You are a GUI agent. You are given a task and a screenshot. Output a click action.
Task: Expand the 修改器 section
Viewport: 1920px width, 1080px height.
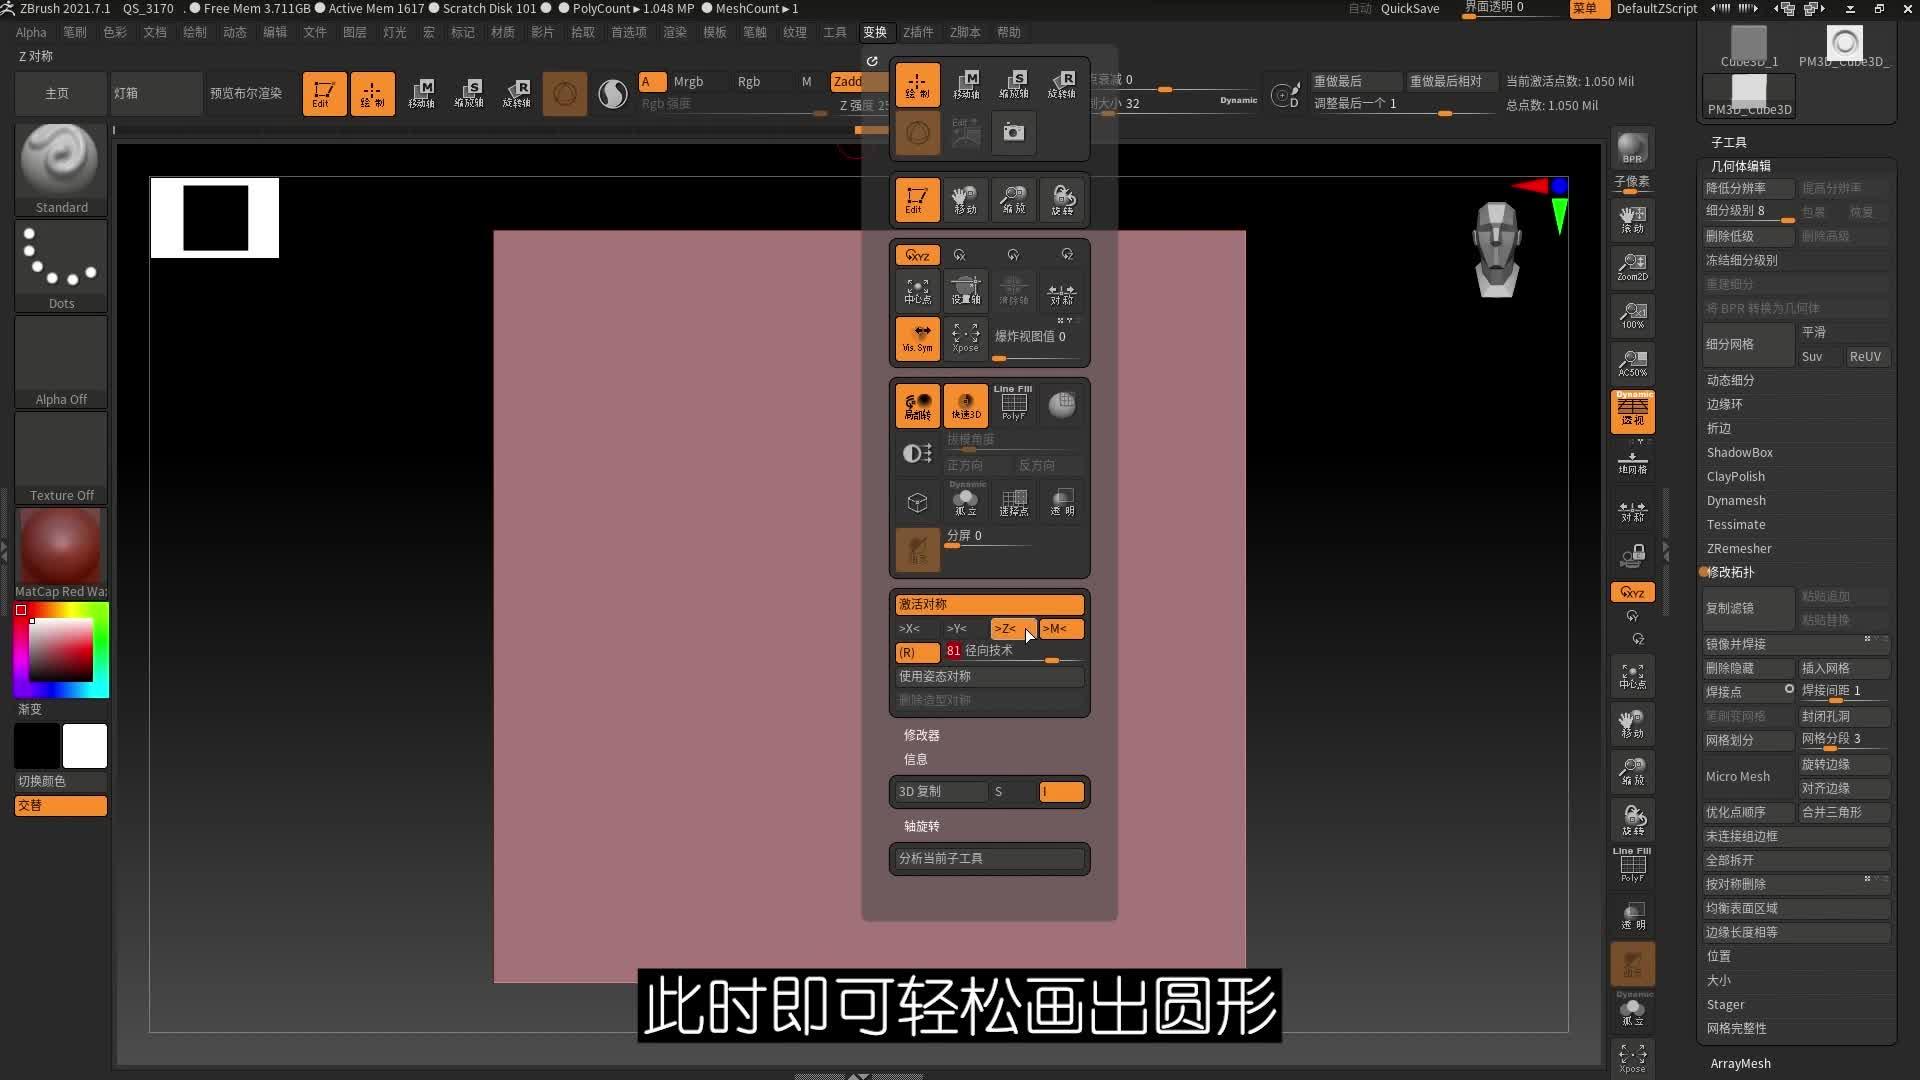click(x=921, y=735)
